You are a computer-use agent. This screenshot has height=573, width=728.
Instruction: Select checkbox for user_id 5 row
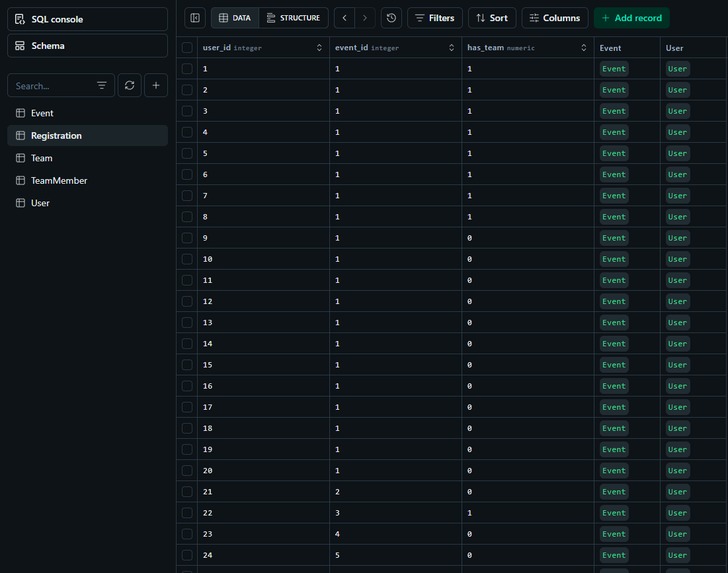pyautogui.click(x=187, y=153)
